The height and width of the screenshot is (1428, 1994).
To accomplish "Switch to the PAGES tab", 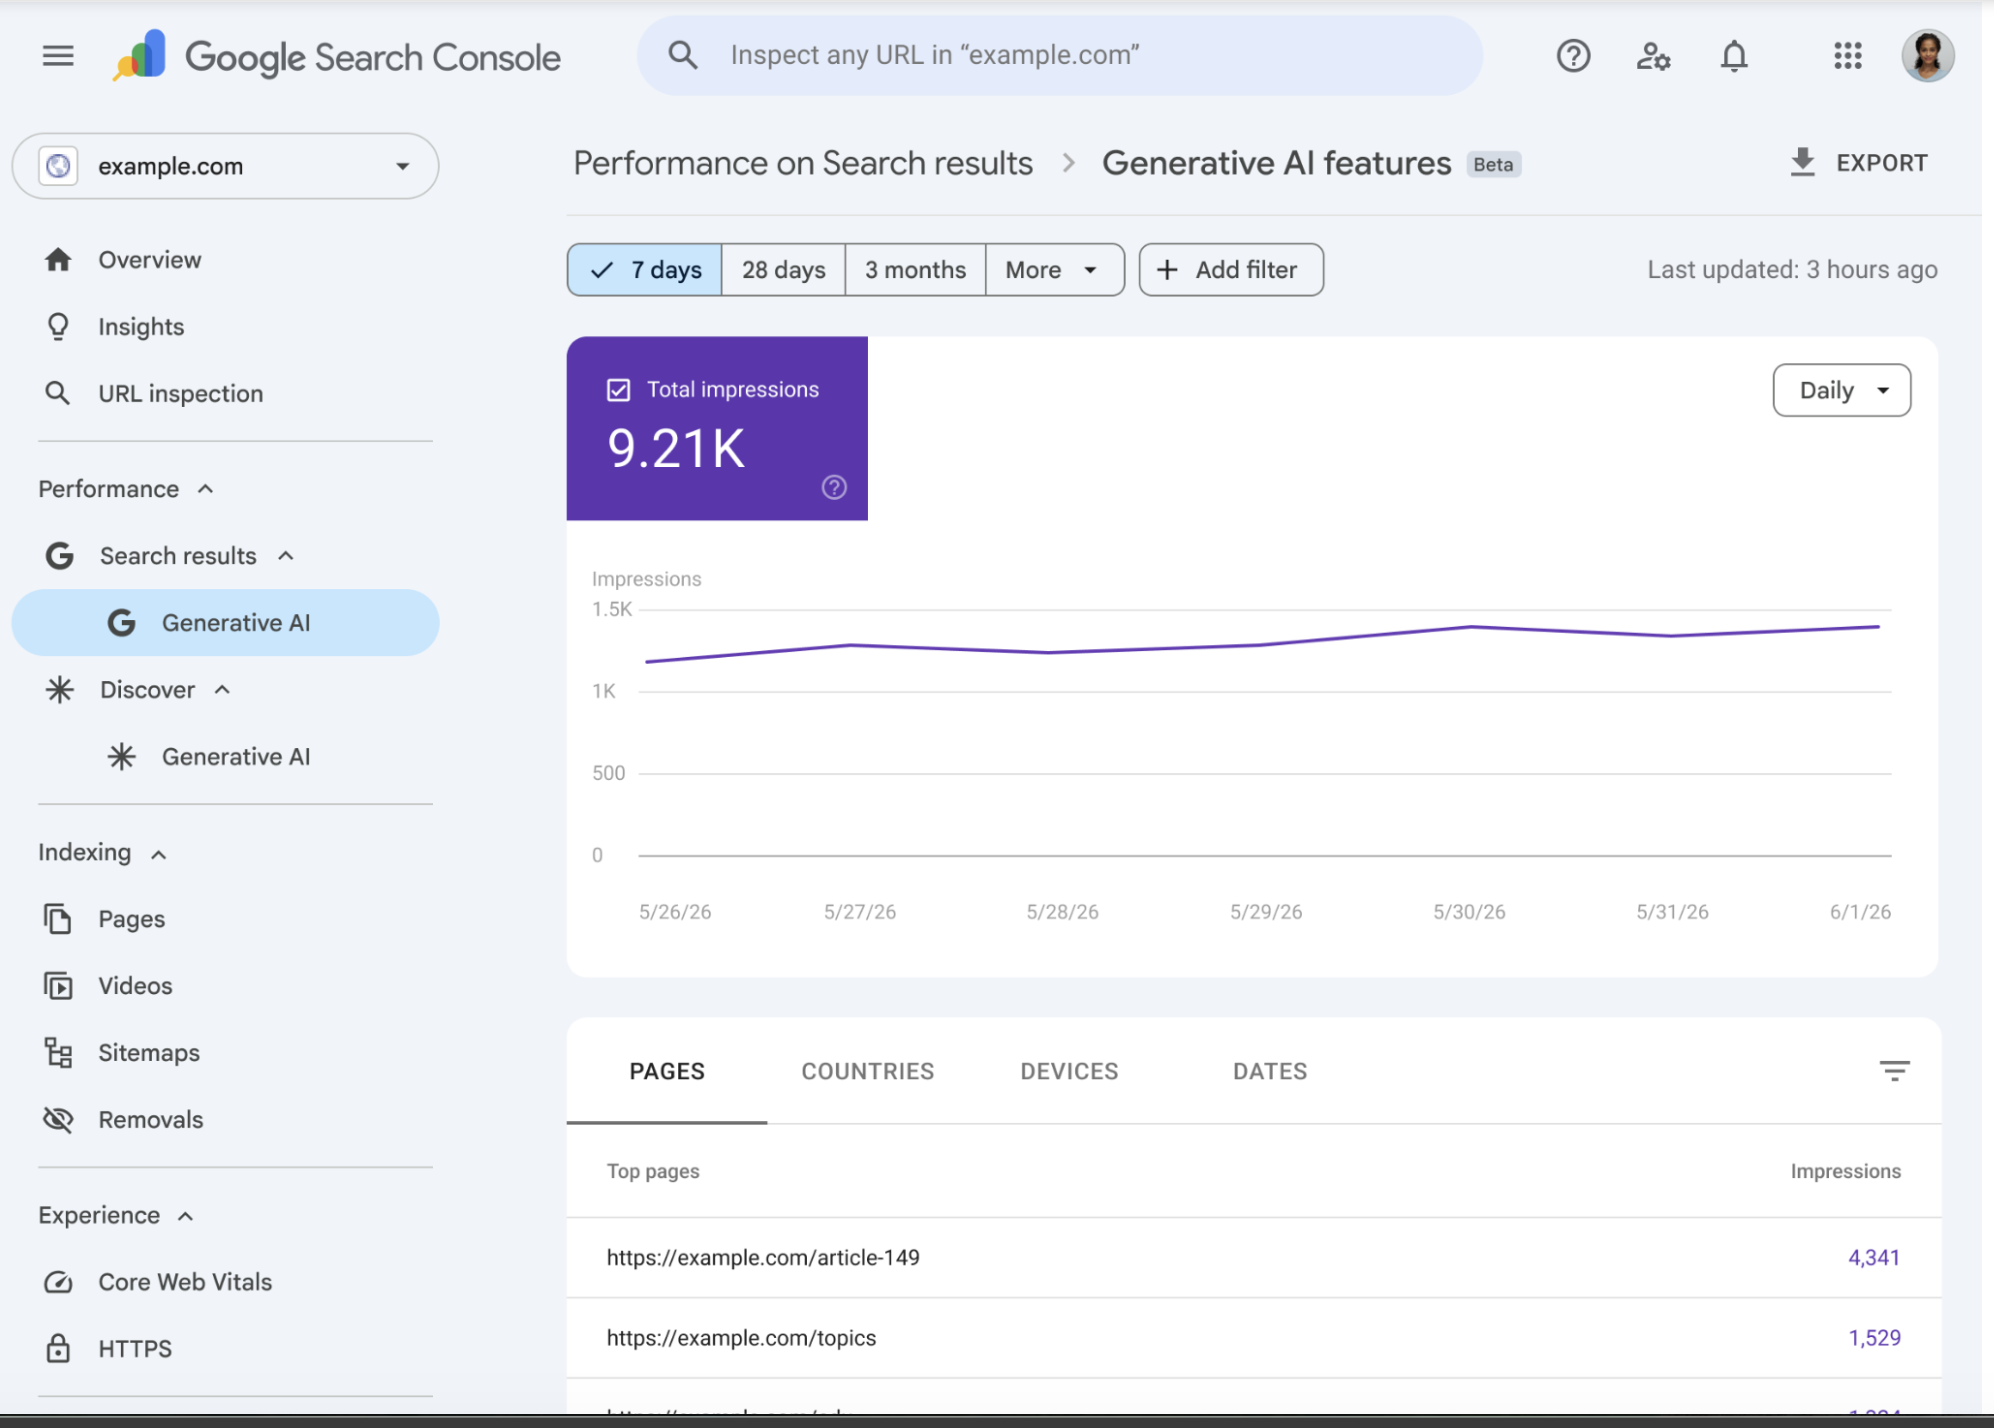I will 667,1071.
